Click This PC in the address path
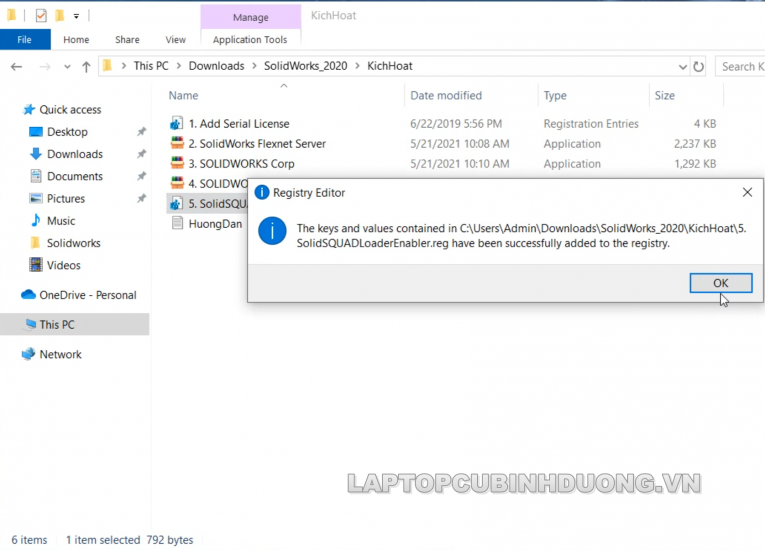 [151, 66]
